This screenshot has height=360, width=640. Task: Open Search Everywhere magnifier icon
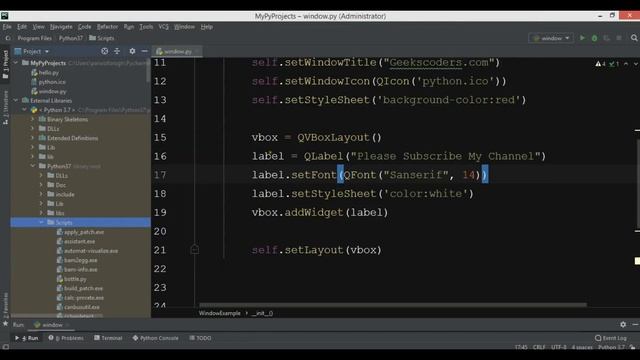(x=634, y=38)
